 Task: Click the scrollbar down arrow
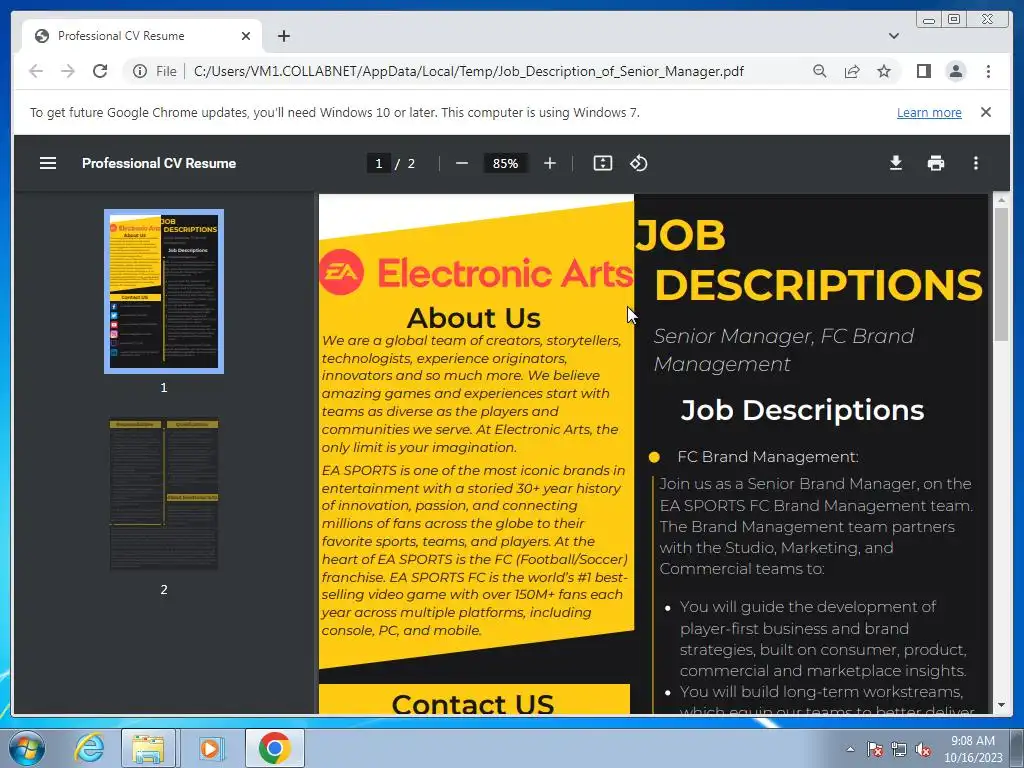1000,705
